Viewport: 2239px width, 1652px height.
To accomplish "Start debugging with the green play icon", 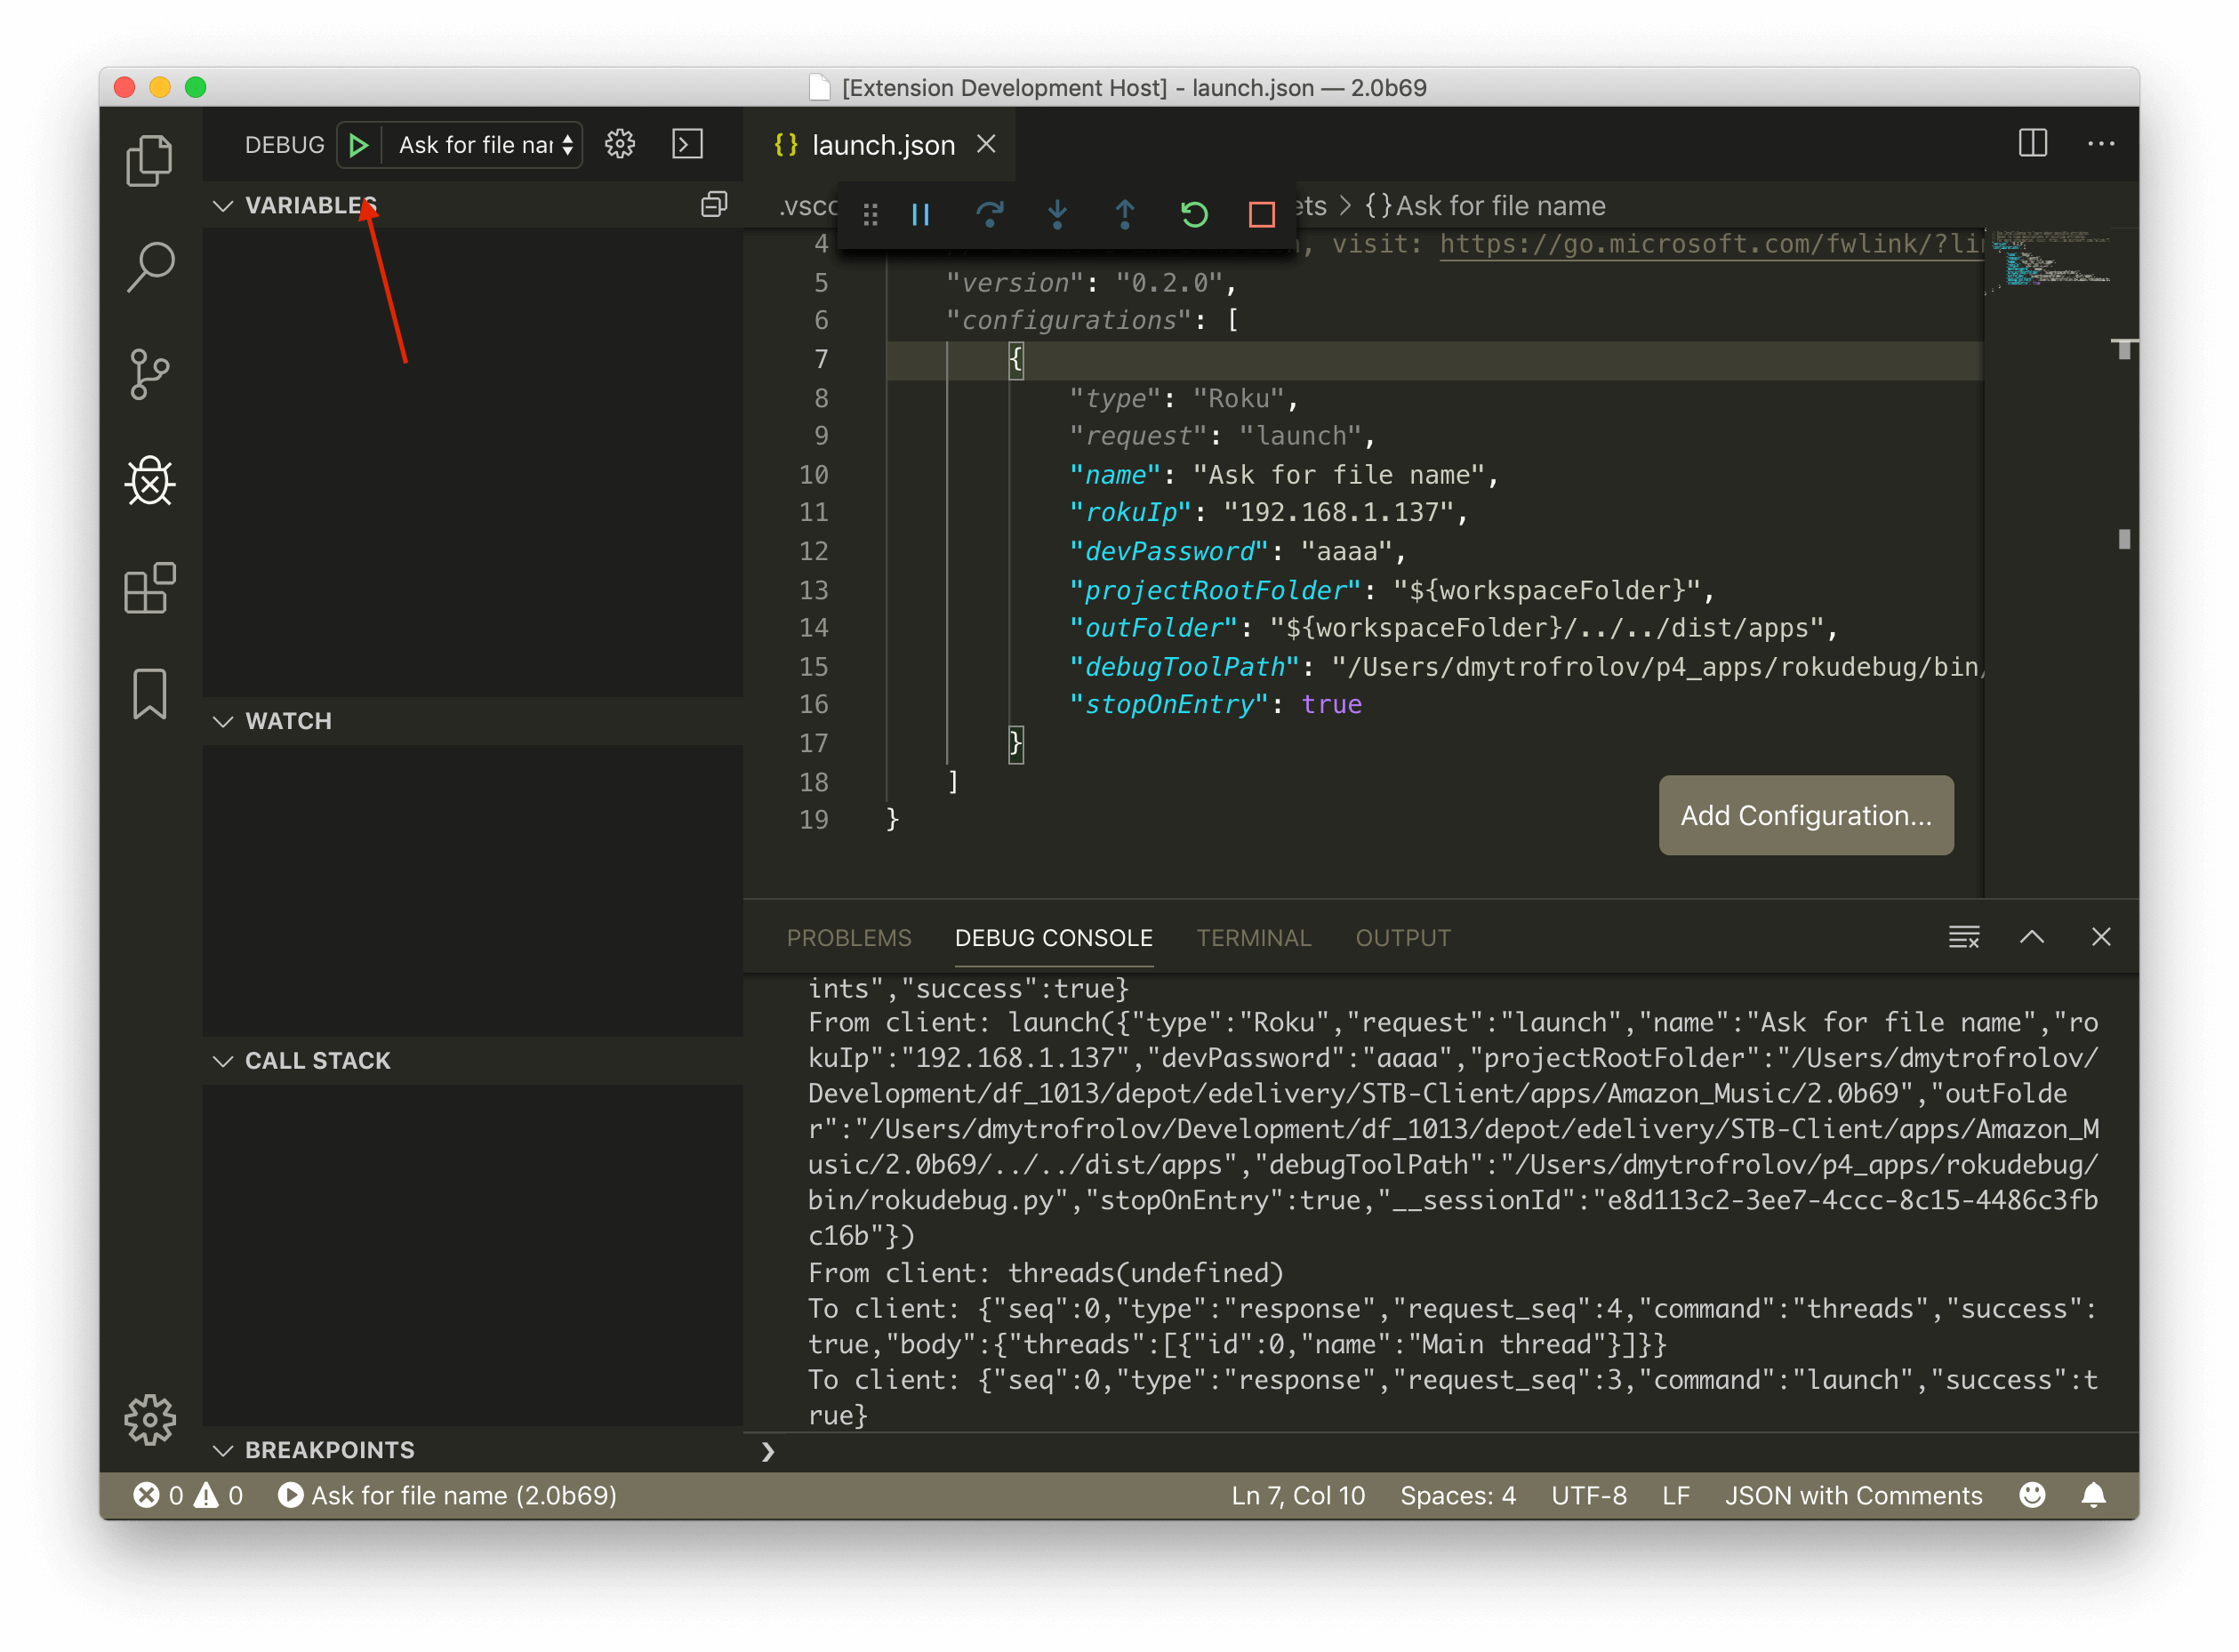I will coord(359,144).
